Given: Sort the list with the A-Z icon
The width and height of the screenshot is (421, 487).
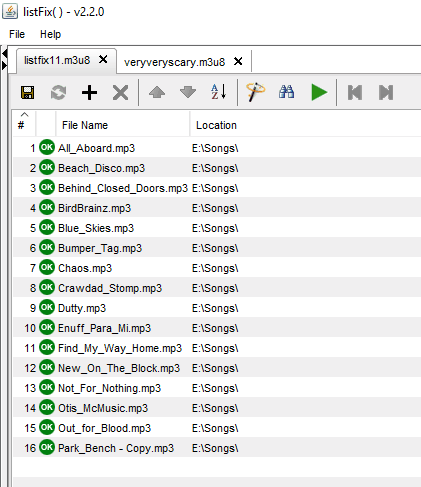Looking at the screenshot, I should pos(219,92).
